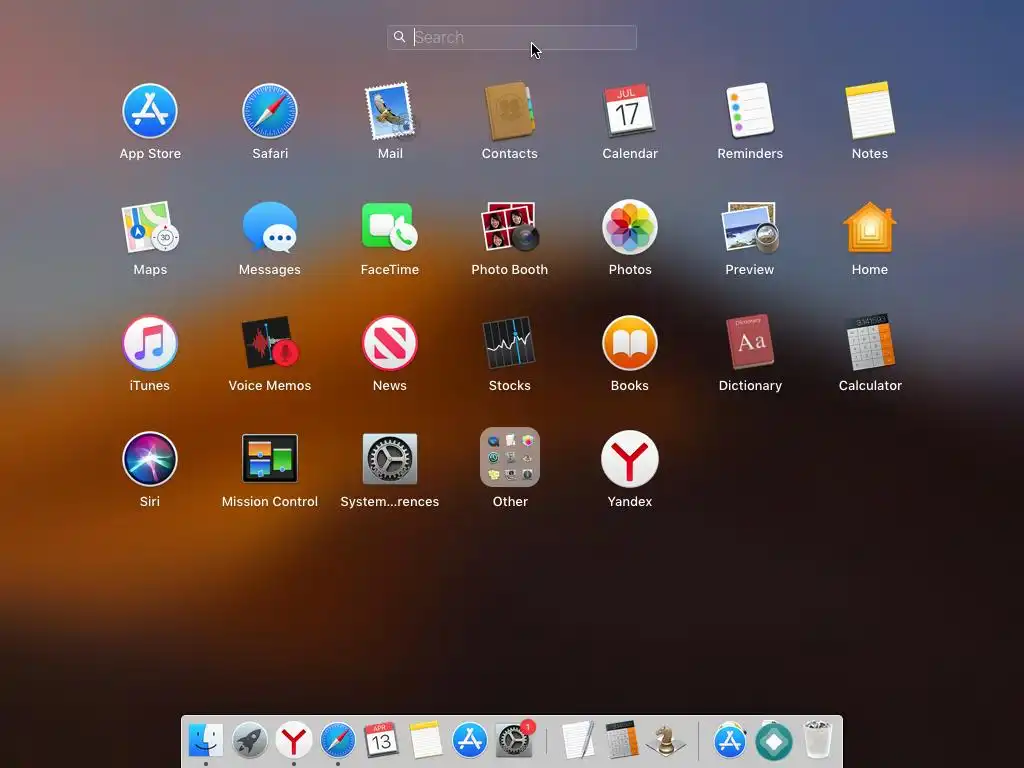Screen dimensions: 1024x768
Task: Switch to Yandex browser in the Dock
Action: 293,741
